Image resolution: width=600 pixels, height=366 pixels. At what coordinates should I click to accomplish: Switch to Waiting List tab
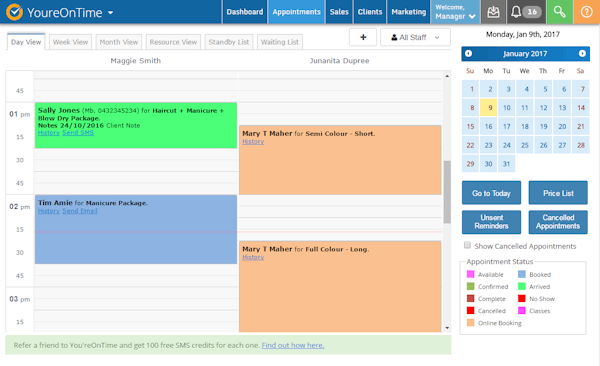280,42
